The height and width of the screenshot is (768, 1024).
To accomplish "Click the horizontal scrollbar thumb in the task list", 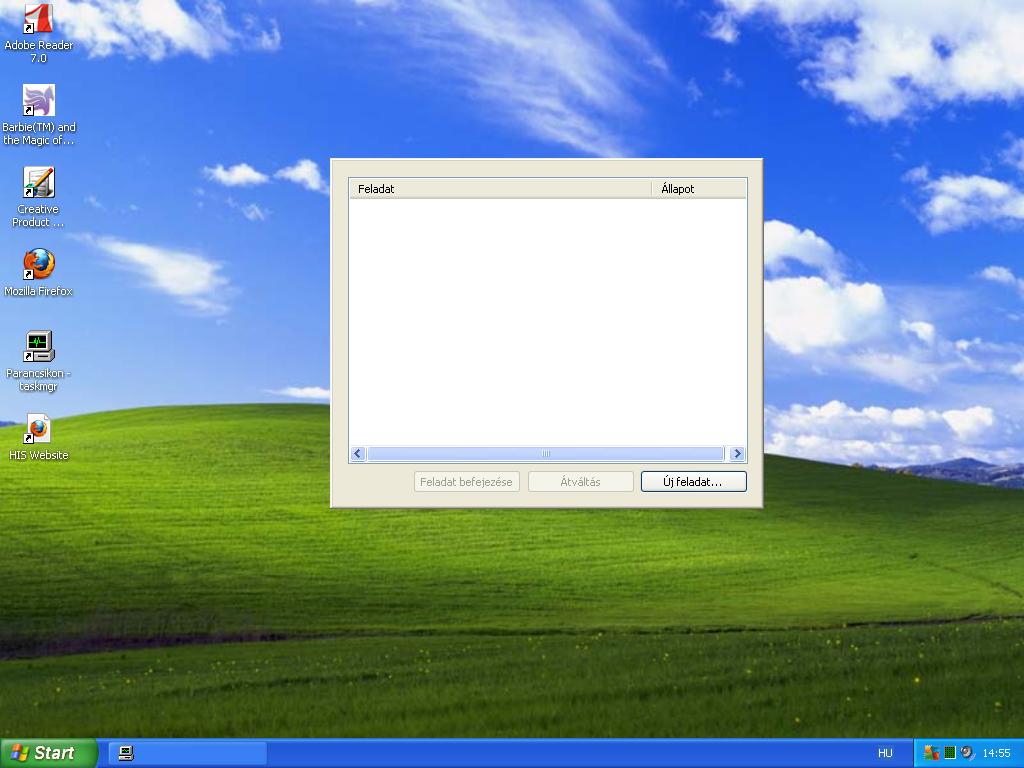I will [x=546, y=454].
